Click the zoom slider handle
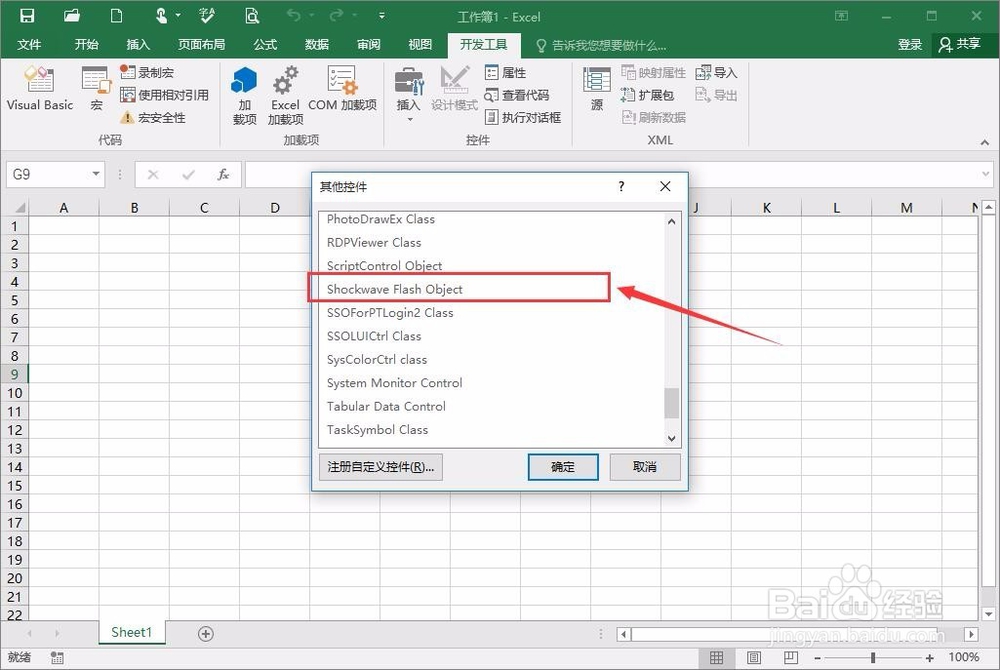Viewport: 1000px width, 670px height. pos(872,657)
